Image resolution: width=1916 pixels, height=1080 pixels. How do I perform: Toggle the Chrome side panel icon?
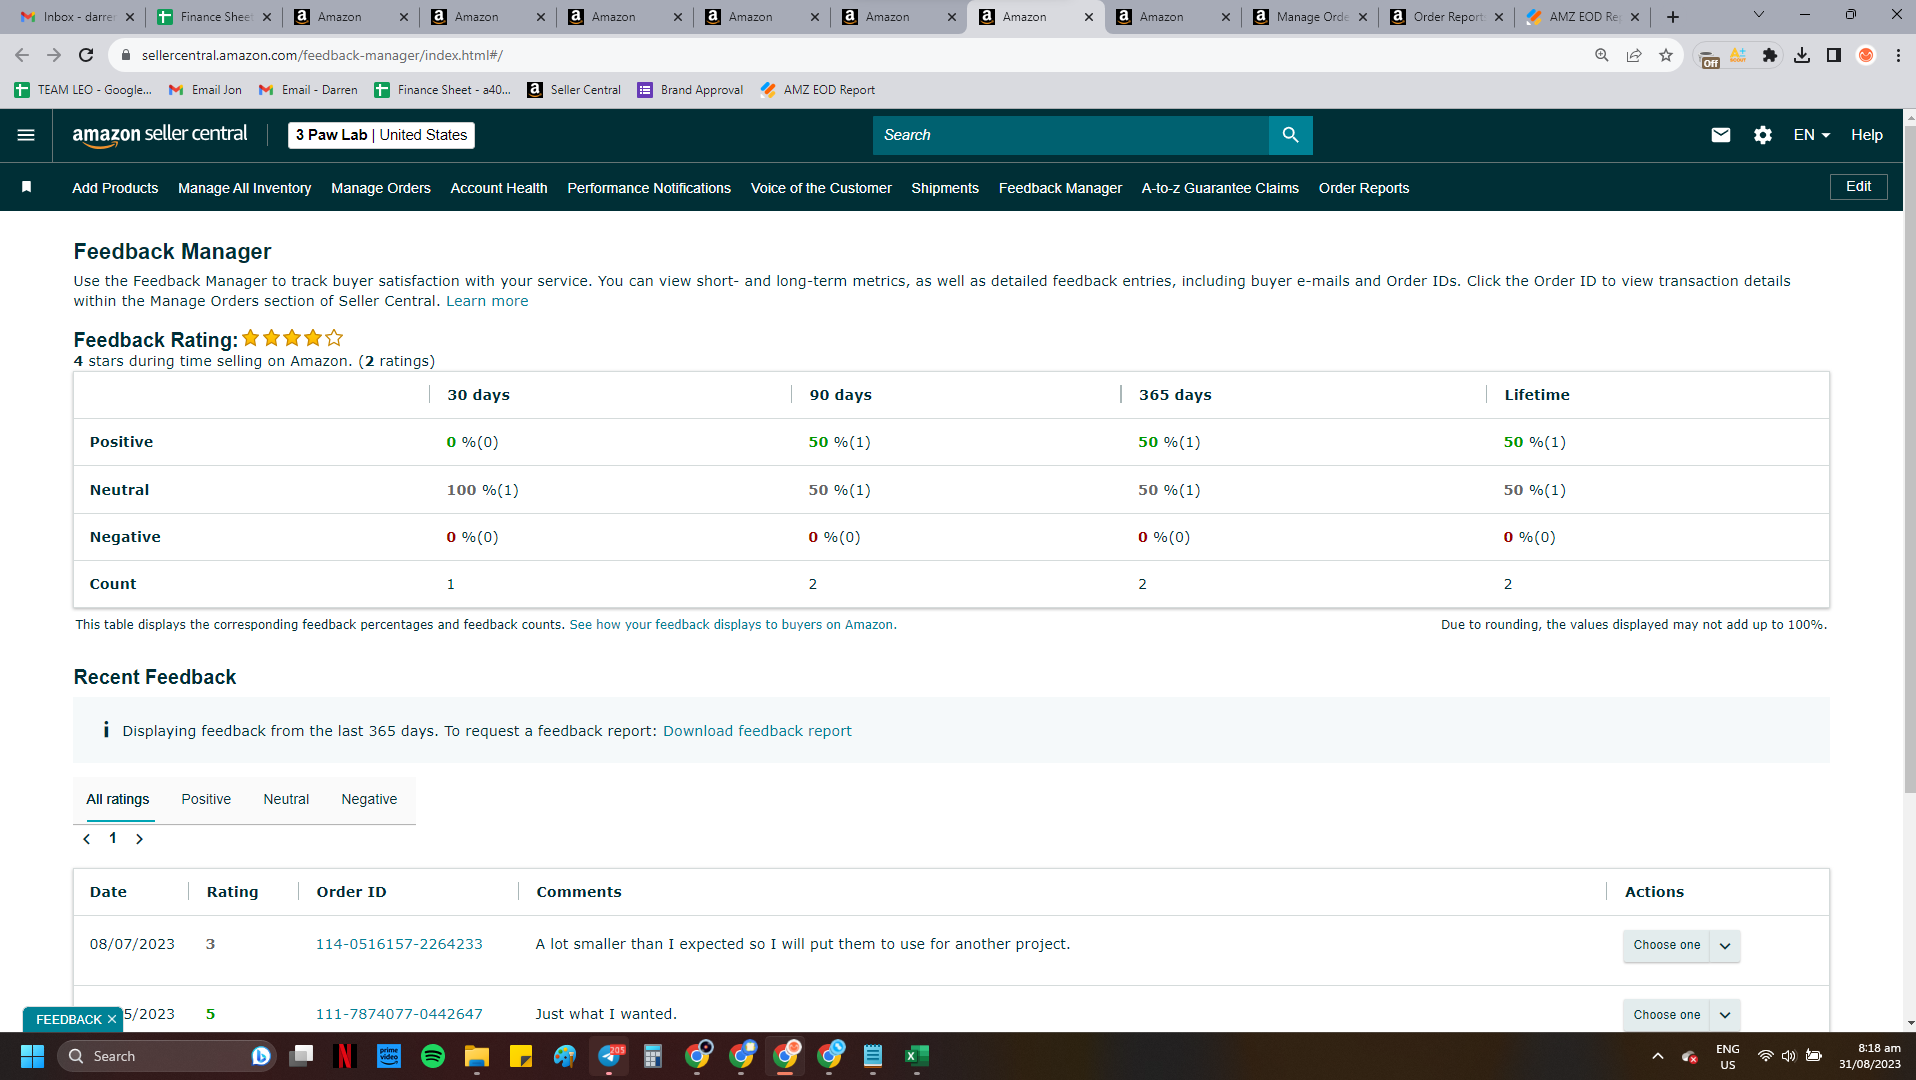(1834, 55)
